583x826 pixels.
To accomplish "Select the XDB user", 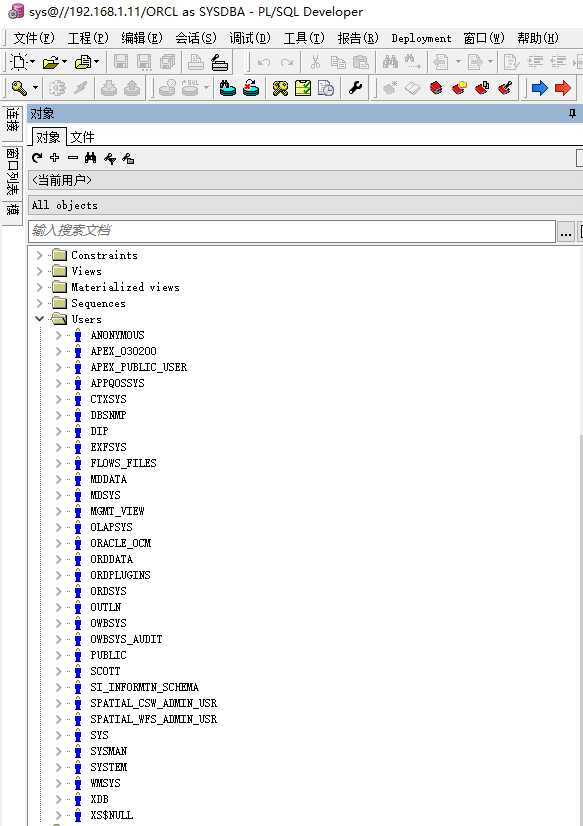I will (x=99, y=799).
